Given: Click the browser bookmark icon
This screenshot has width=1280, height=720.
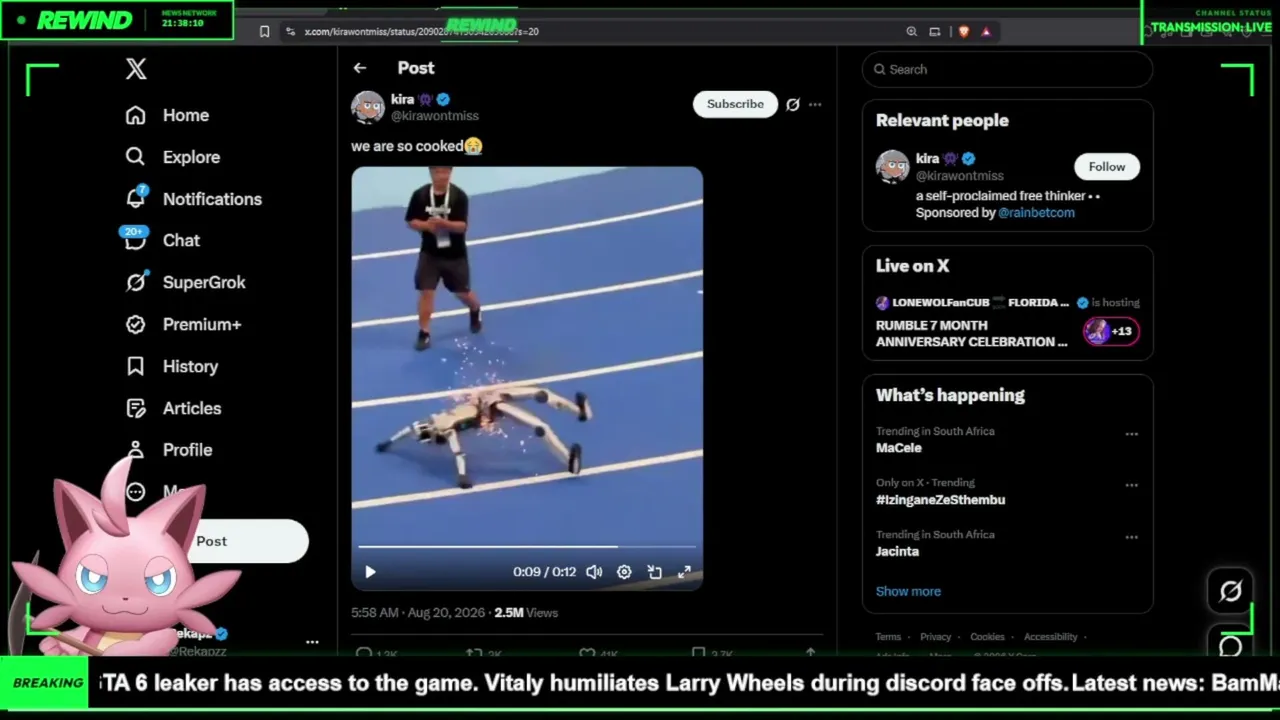Looking at the screenshot, I should coord(264,32).
